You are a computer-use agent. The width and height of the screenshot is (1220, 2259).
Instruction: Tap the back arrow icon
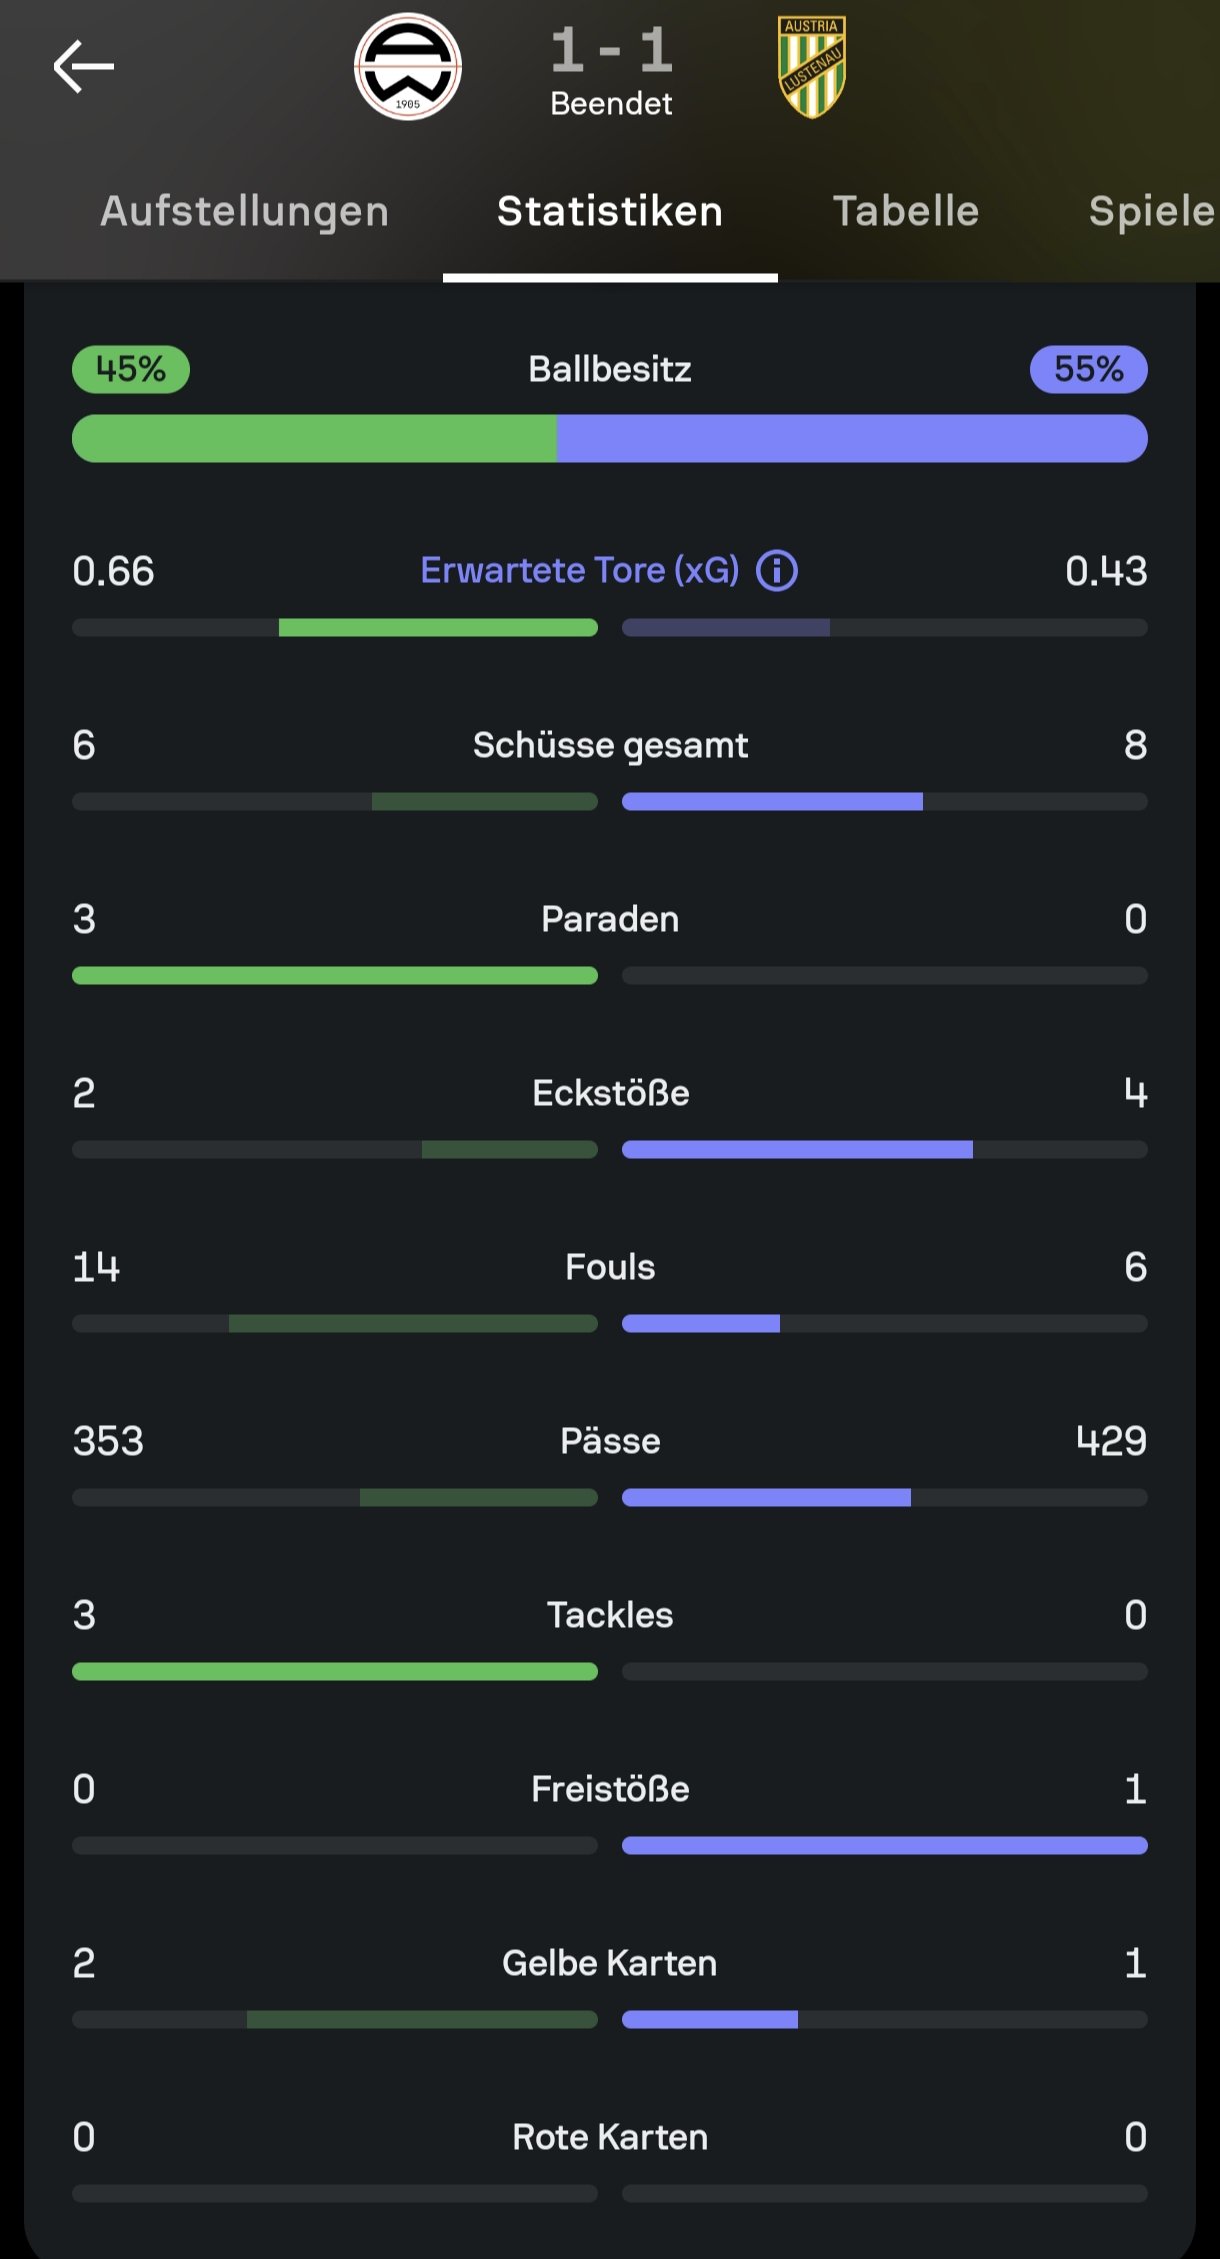tap(84, 67)
